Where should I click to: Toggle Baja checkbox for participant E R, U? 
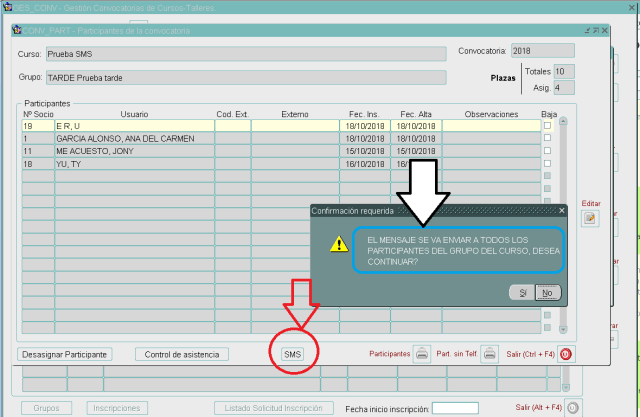tap(547, 126)
